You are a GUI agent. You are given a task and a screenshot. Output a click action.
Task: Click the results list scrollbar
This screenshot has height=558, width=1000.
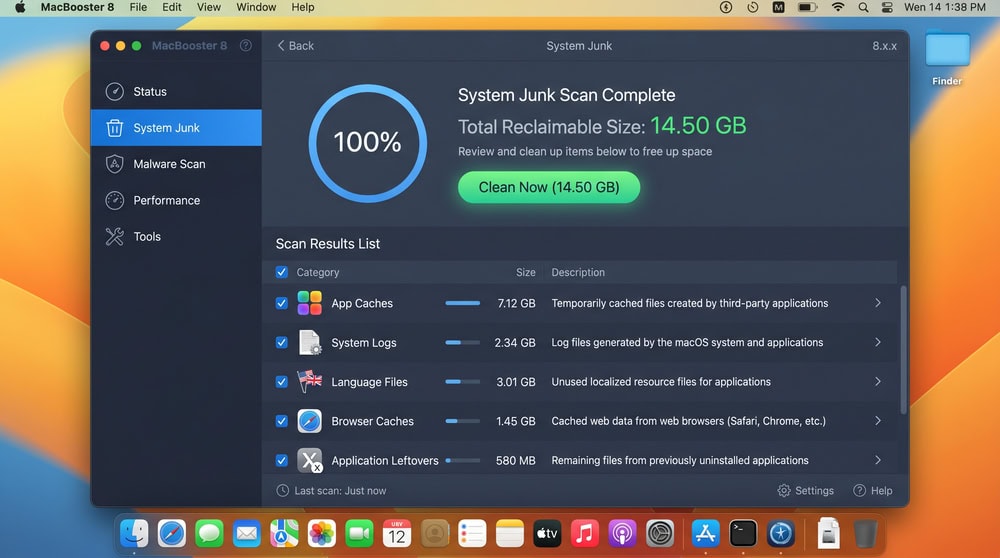coord(903,351)
